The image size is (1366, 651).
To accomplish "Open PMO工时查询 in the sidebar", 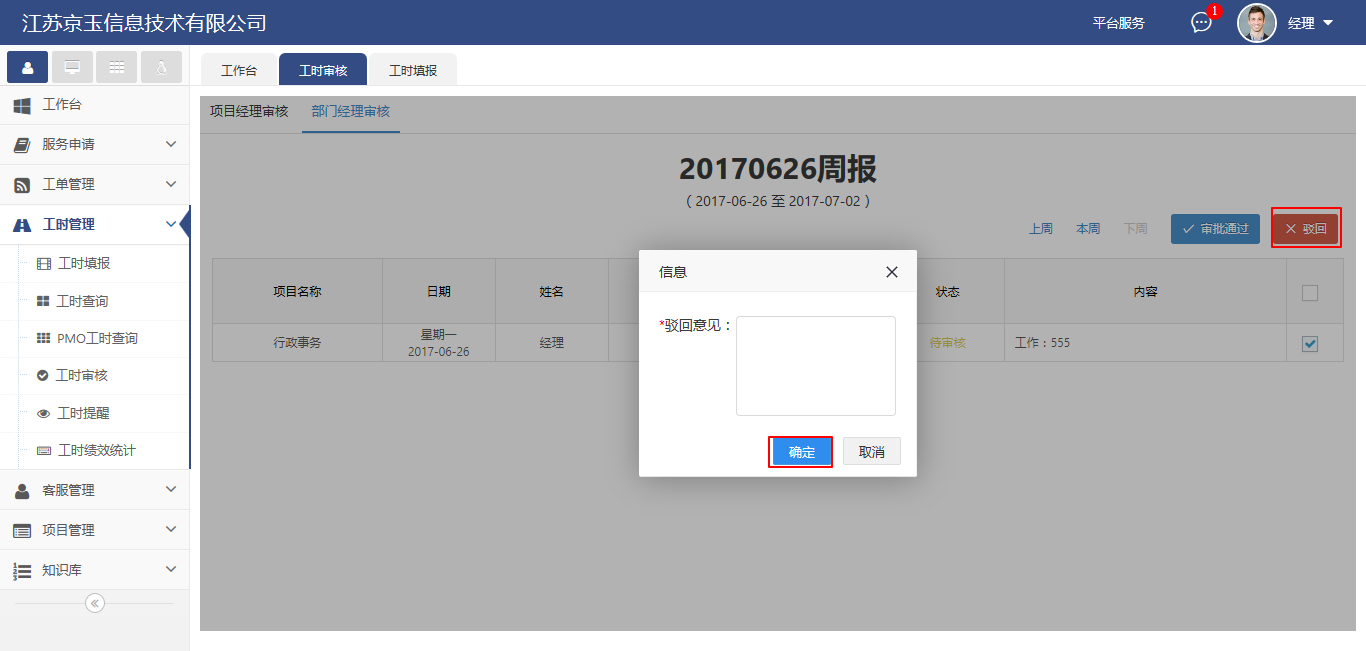I will pyautogui.click(x=97, y=338).
